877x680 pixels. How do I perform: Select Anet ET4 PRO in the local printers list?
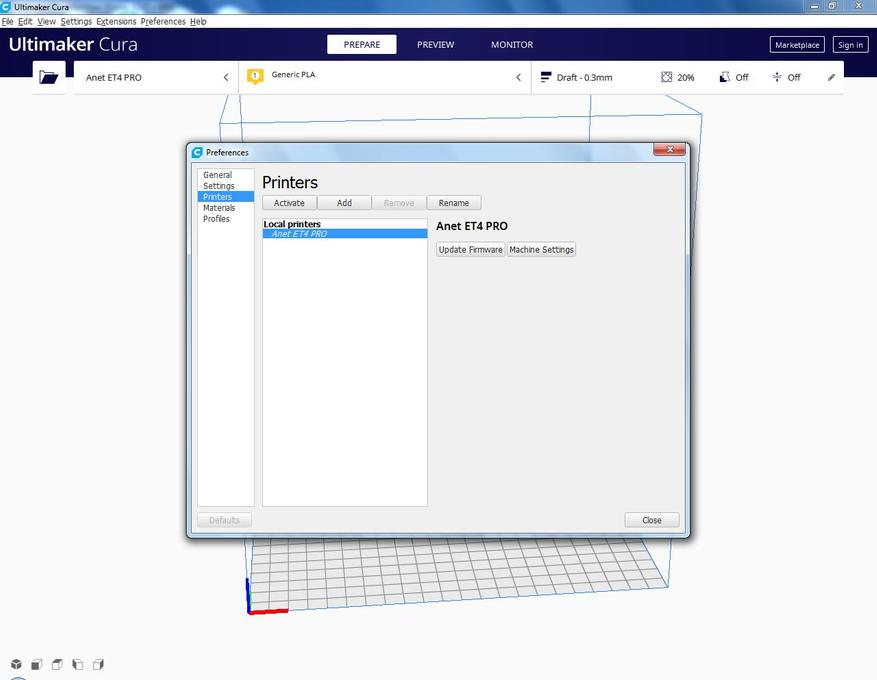pyautogui.click(x=299, y=234)
